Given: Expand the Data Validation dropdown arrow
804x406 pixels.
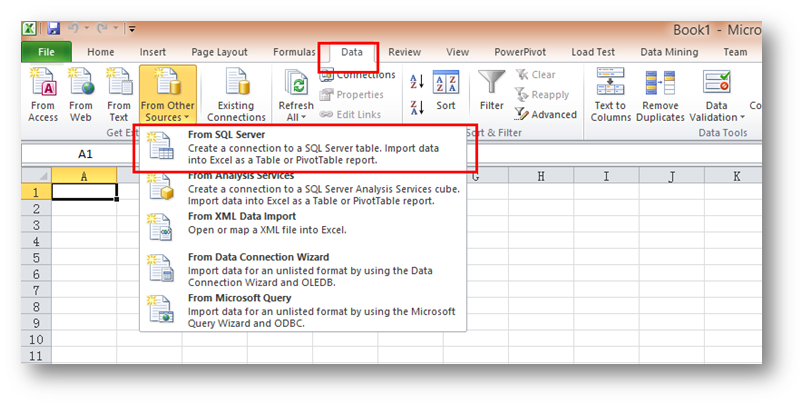Looking at the screenshot, I should pyautogui.click(x=742, y=118).
